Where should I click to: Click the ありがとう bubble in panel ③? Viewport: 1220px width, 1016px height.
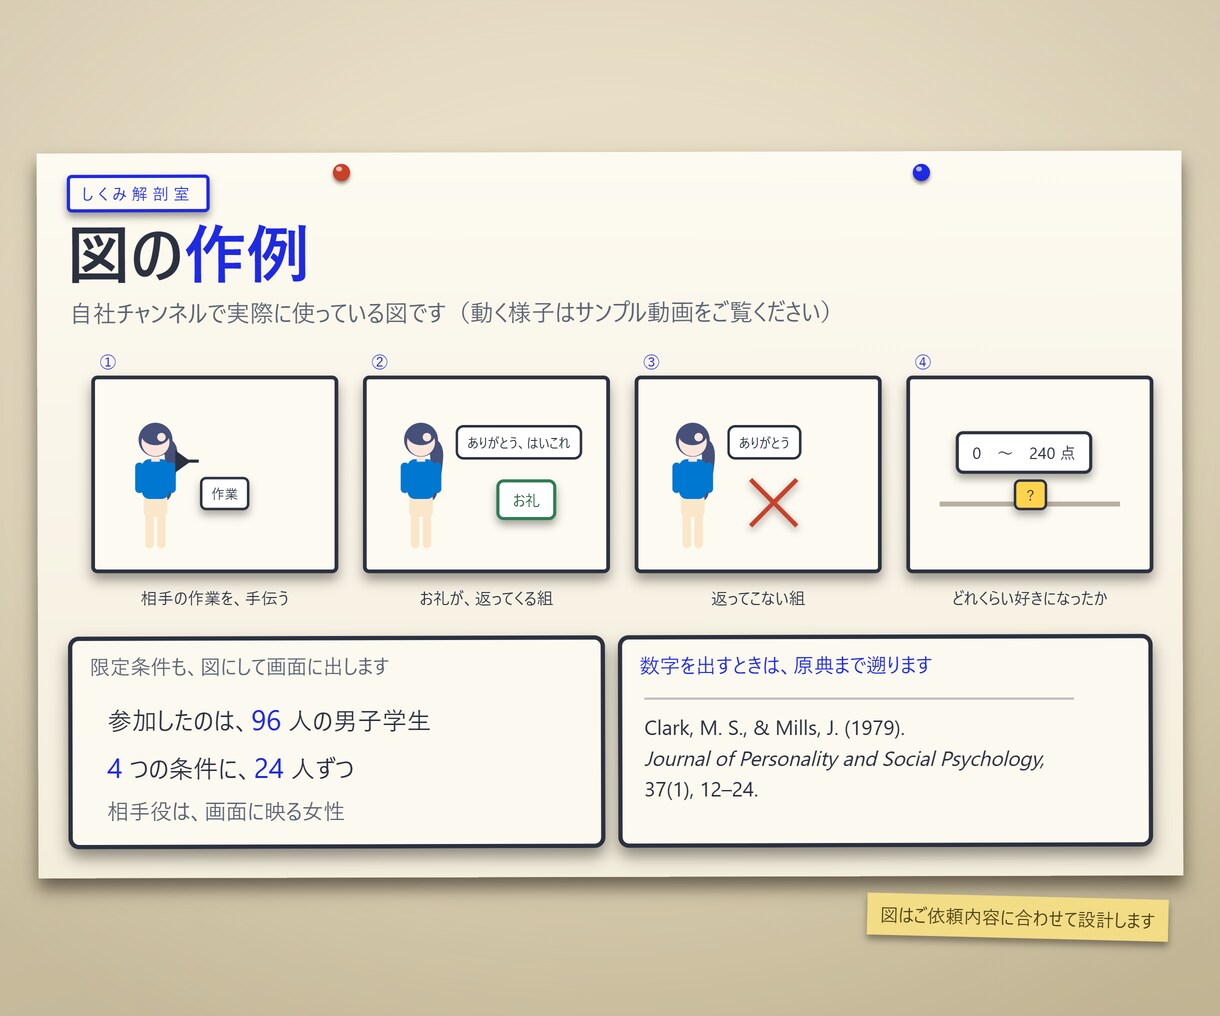click(x=764, y=442)
